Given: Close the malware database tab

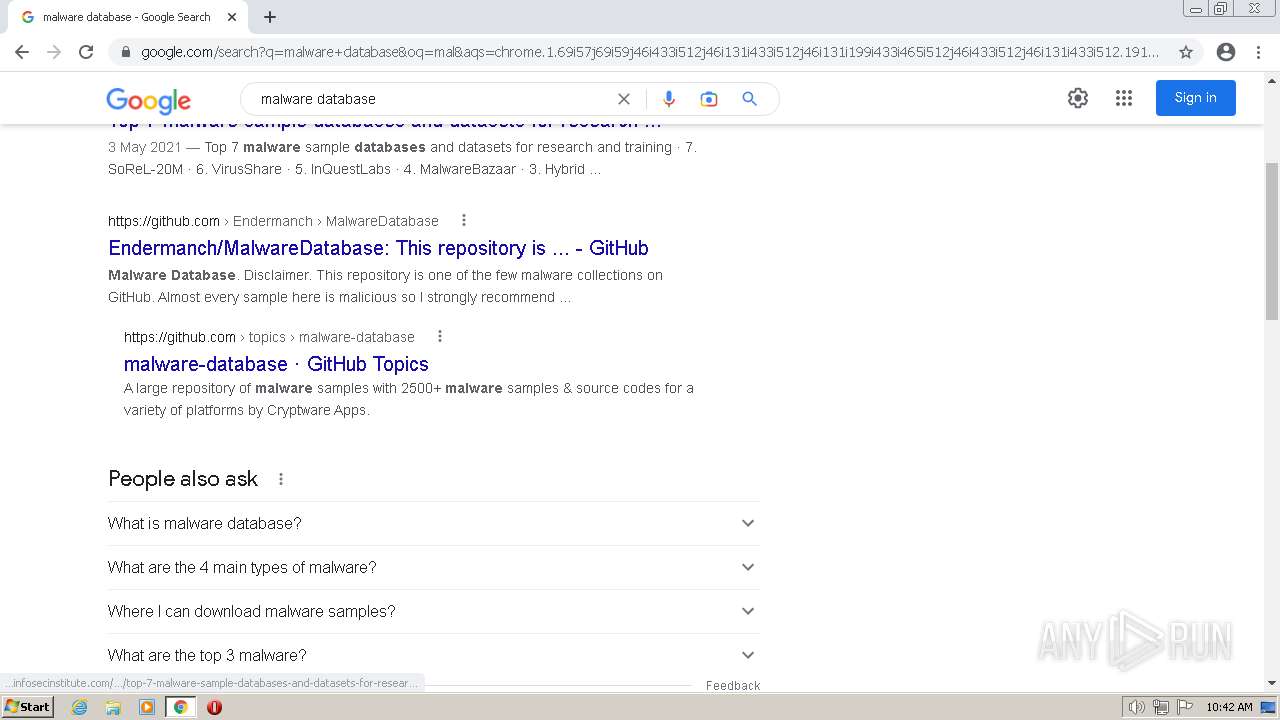Looking at the screenshot, I should pyautogui.click(x=232, y=17).
